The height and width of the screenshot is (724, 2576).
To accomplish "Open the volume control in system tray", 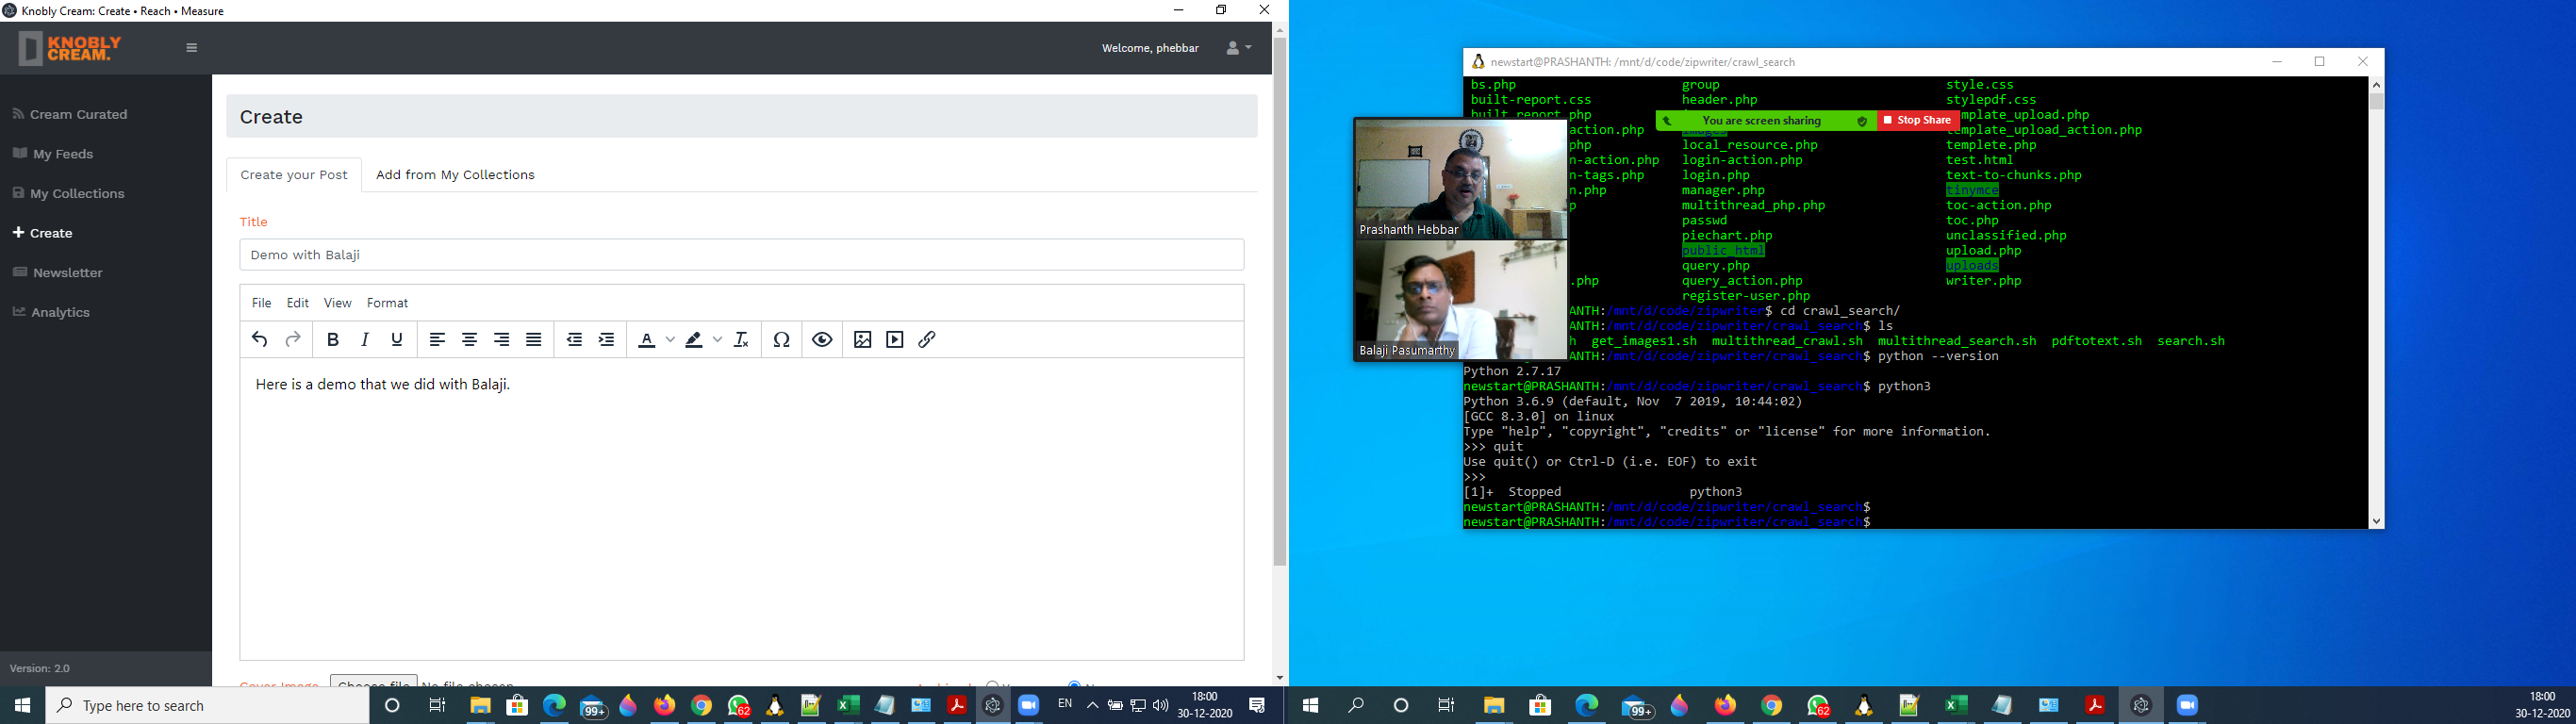I will [x=1161, y=706].
